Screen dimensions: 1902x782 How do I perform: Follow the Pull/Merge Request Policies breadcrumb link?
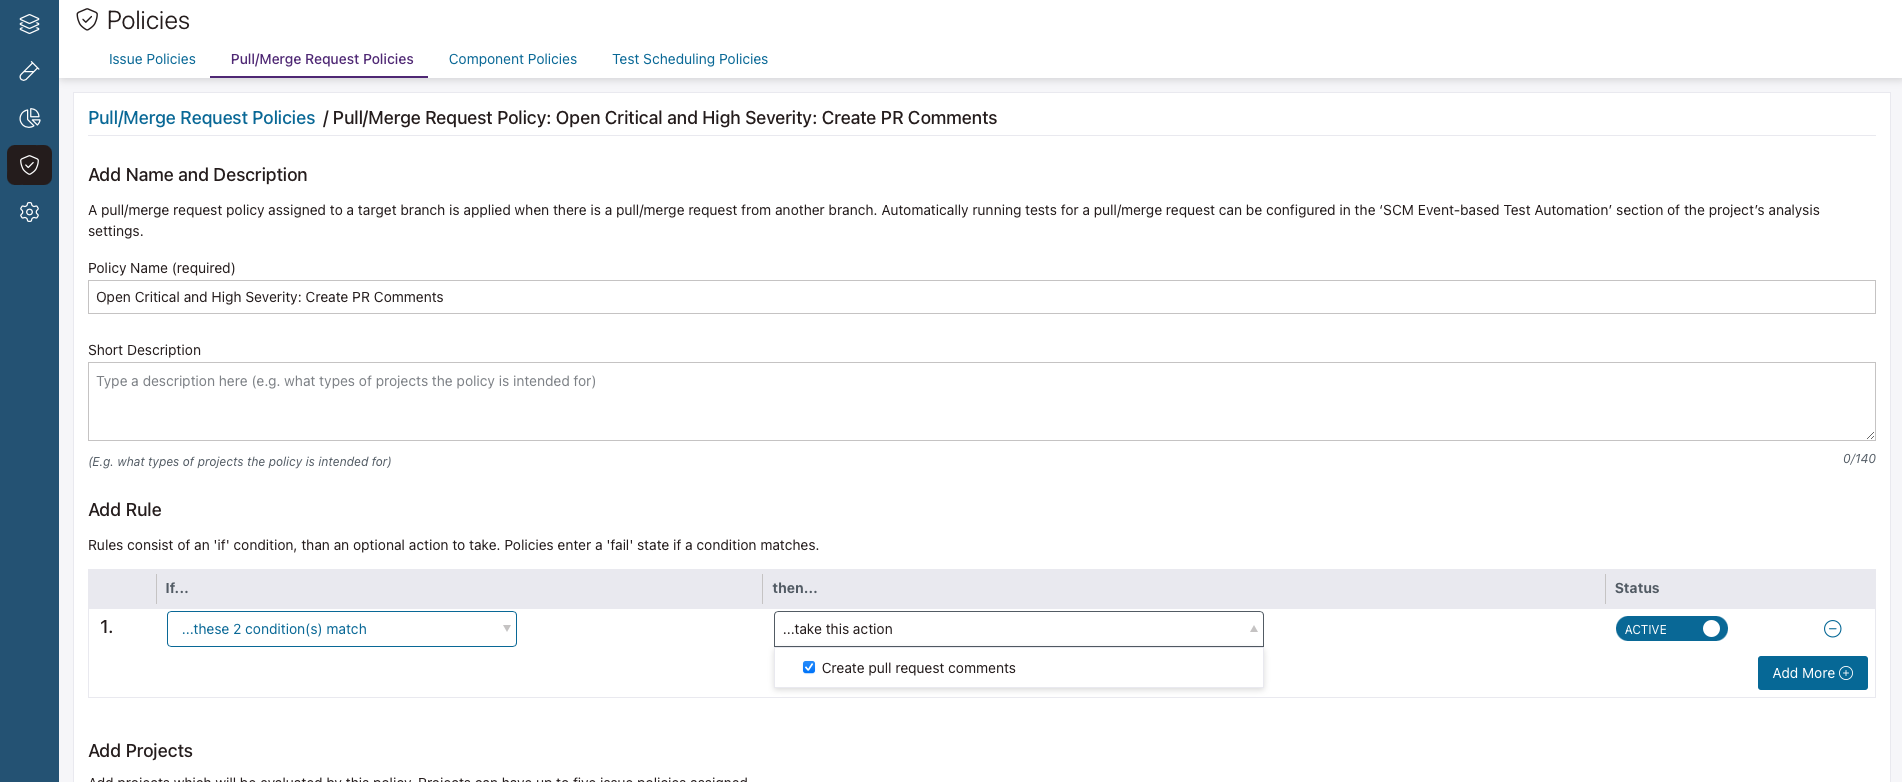(201, 118)
